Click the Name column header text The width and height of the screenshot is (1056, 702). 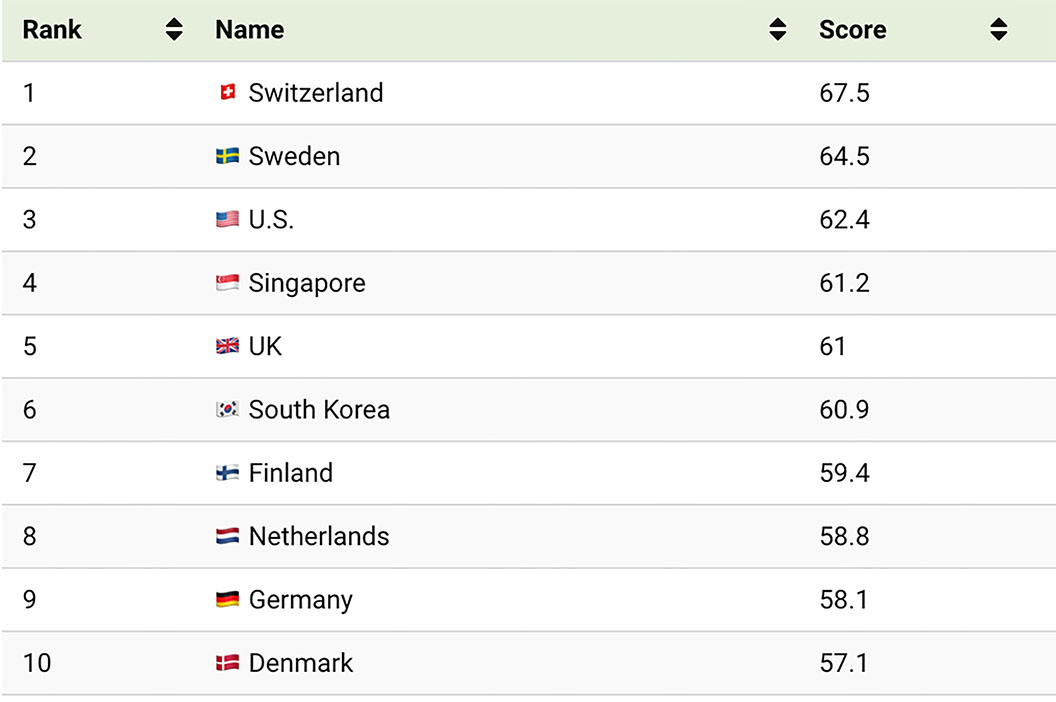250,30
